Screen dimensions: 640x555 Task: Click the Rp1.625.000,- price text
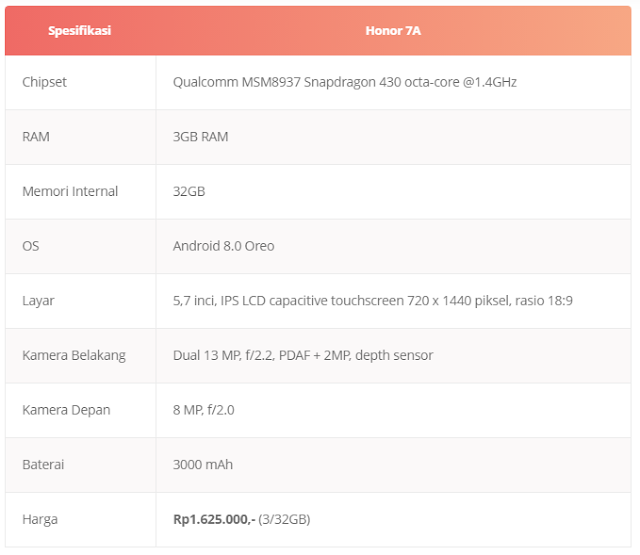(x=214, y=519)
